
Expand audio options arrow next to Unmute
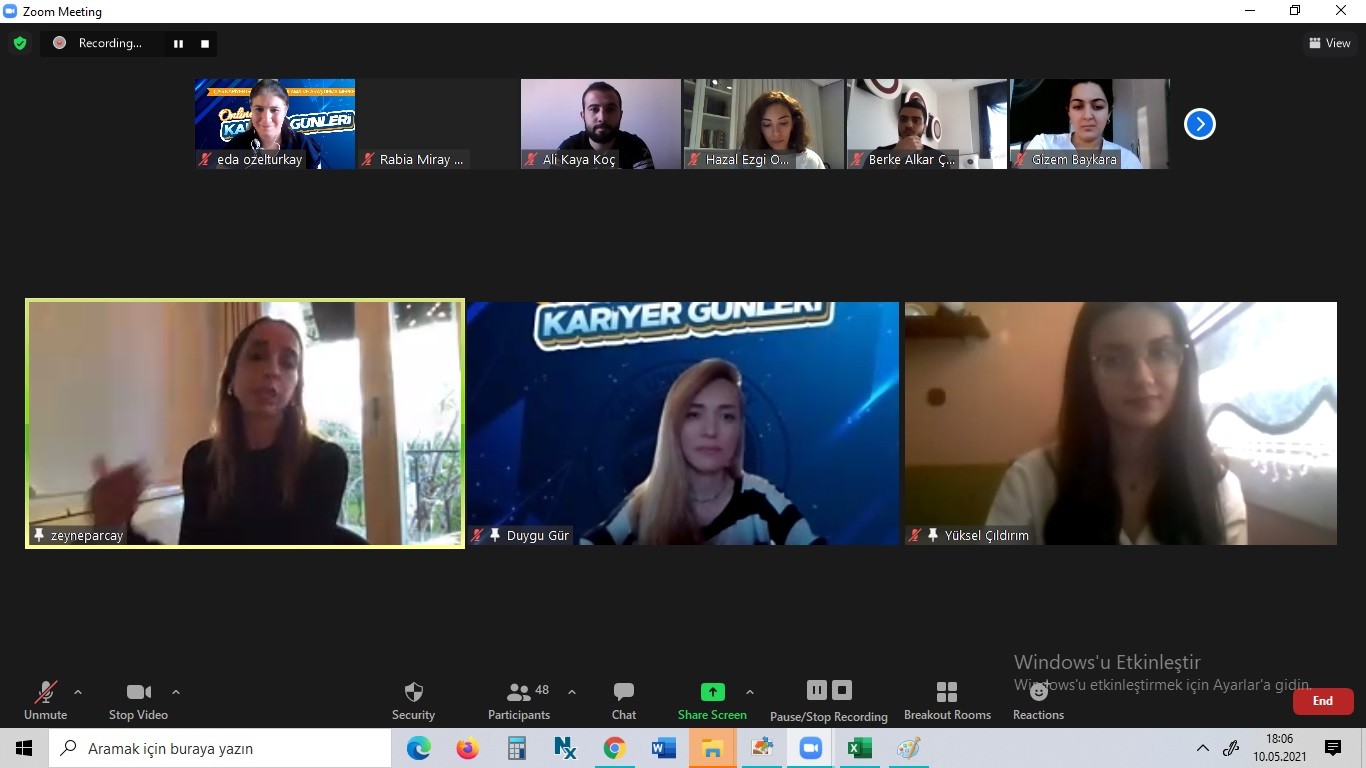pos(78,692)
